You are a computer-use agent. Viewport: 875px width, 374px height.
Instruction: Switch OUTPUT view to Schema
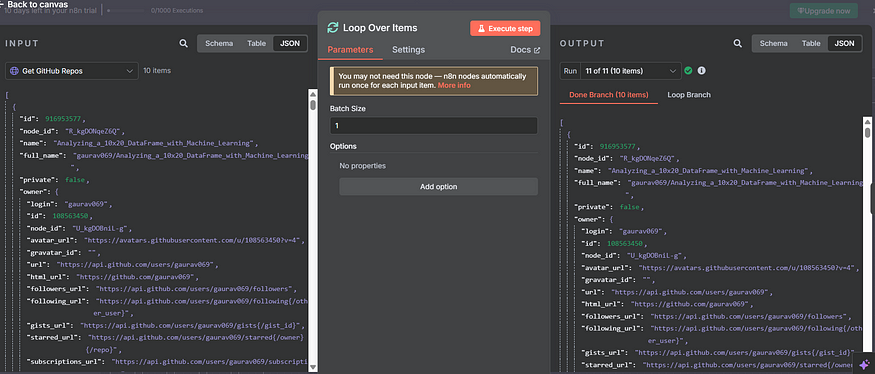[x=773, y=44]
